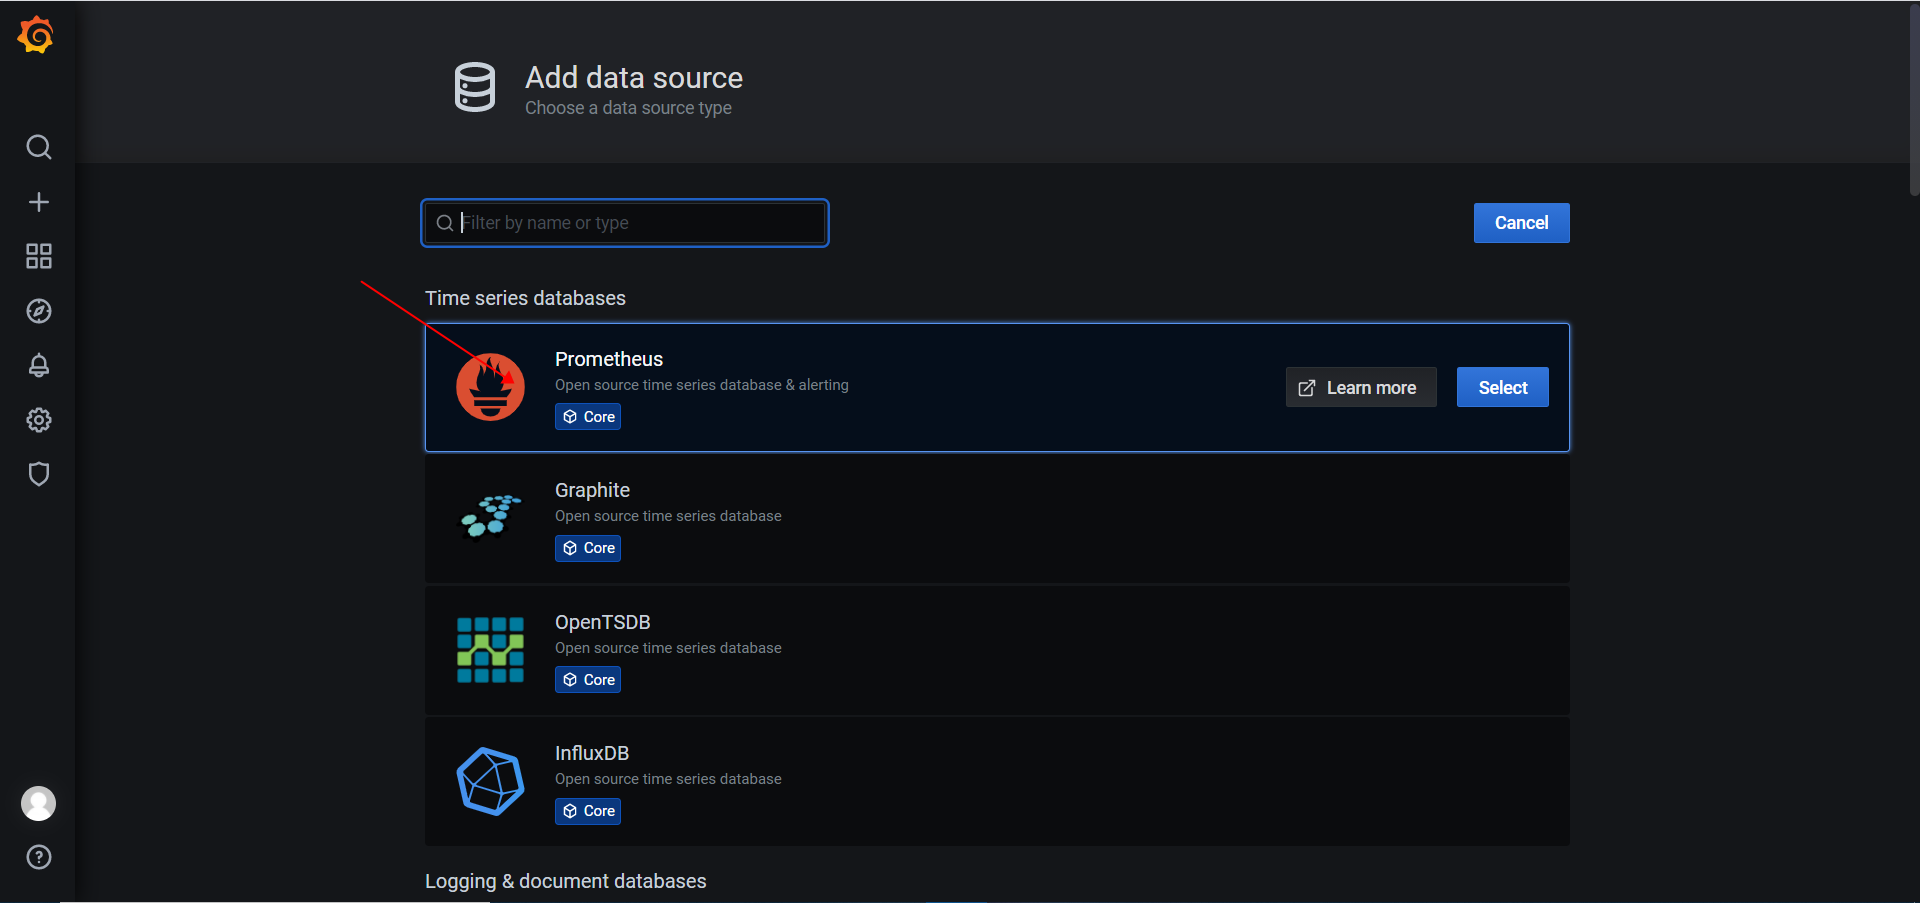The image size is (1920, 903).
Task: Open the Alerting bell icon
Action: (39, 365)
